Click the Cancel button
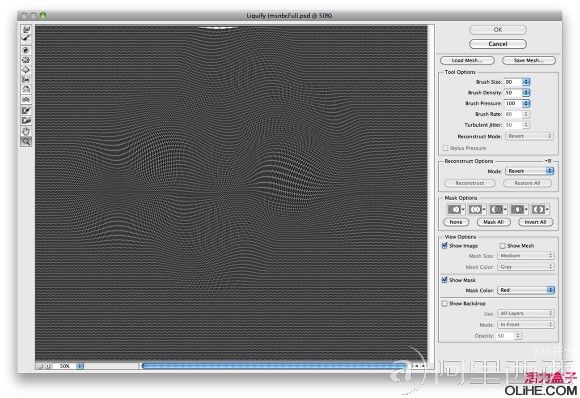 pyautogui.click(x=498, y=44)
